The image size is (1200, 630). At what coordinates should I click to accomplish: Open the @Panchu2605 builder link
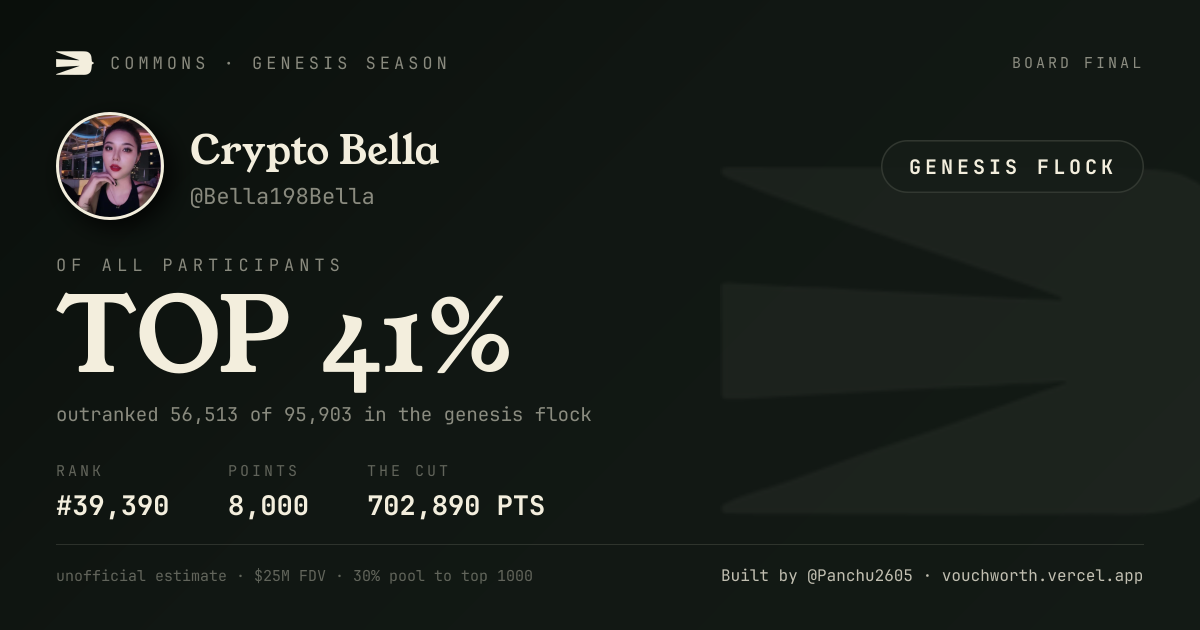(860, 576)
